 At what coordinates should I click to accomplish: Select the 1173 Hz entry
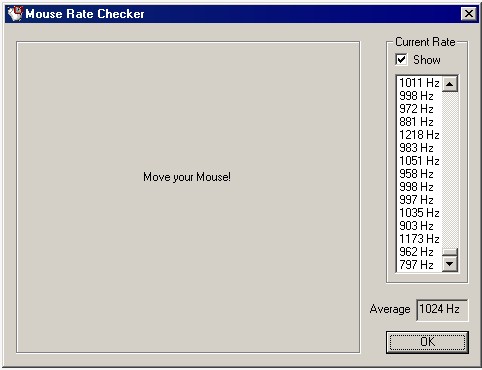click(x=419, y=239)
